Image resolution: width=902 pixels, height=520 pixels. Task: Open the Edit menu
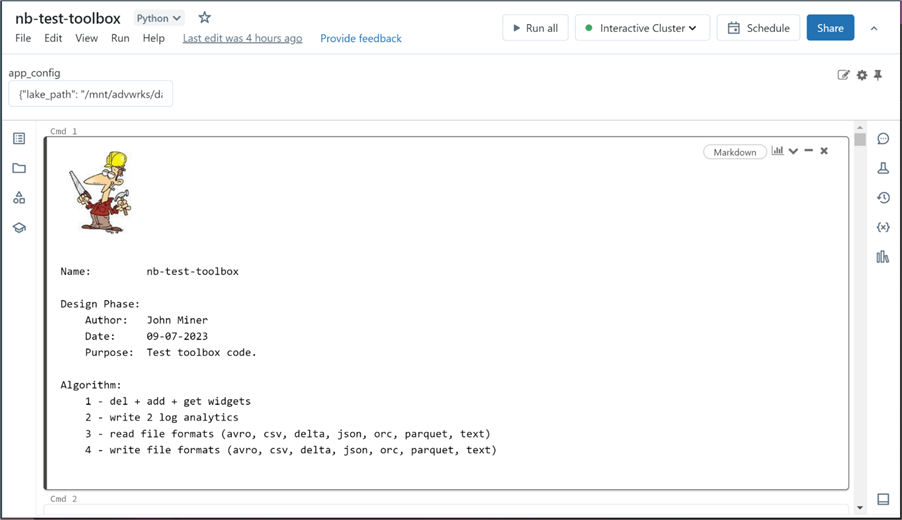click(53, 38)
